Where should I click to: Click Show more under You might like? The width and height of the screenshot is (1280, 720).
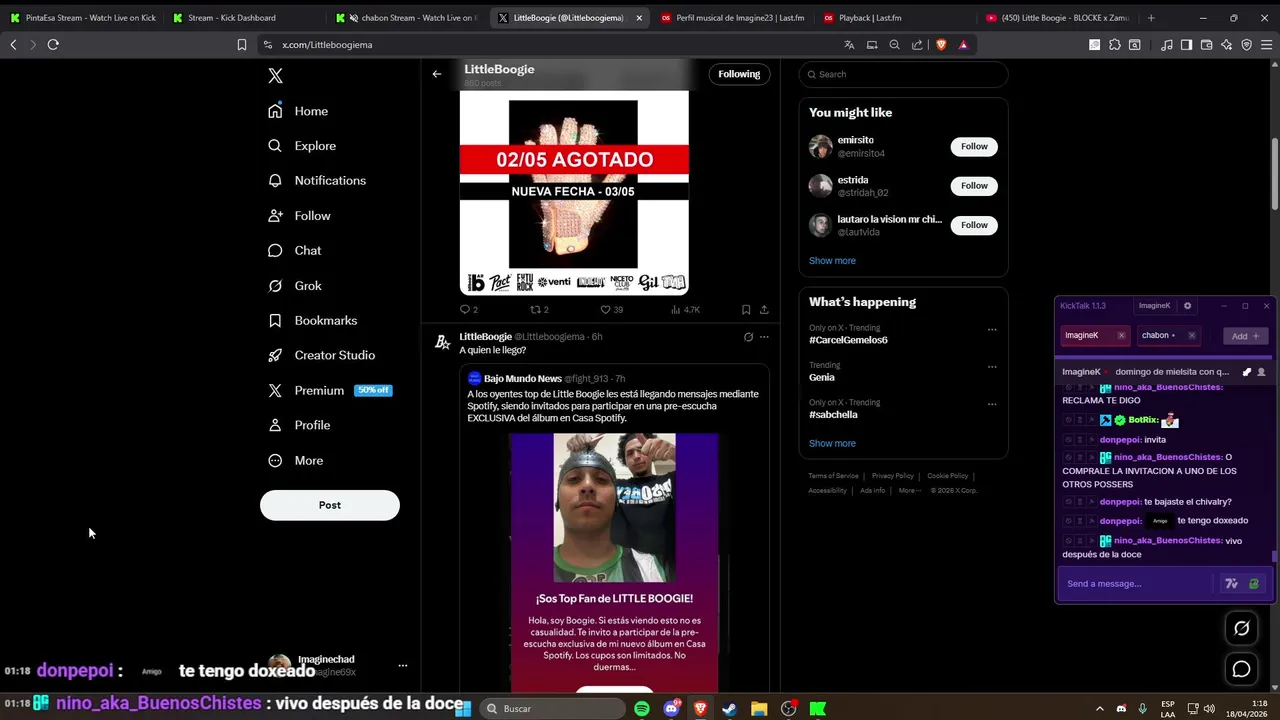(x=832, y=261)
